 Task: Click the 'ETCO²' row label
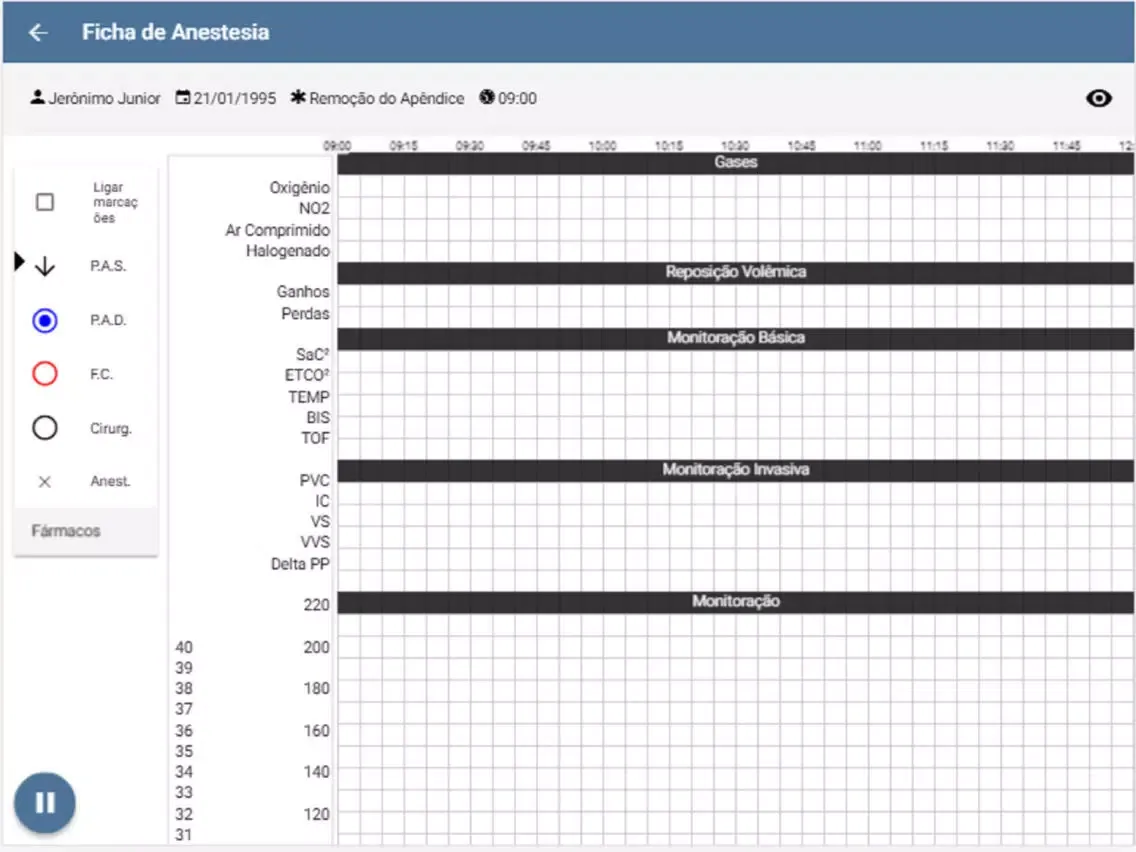tap(307, 375)
